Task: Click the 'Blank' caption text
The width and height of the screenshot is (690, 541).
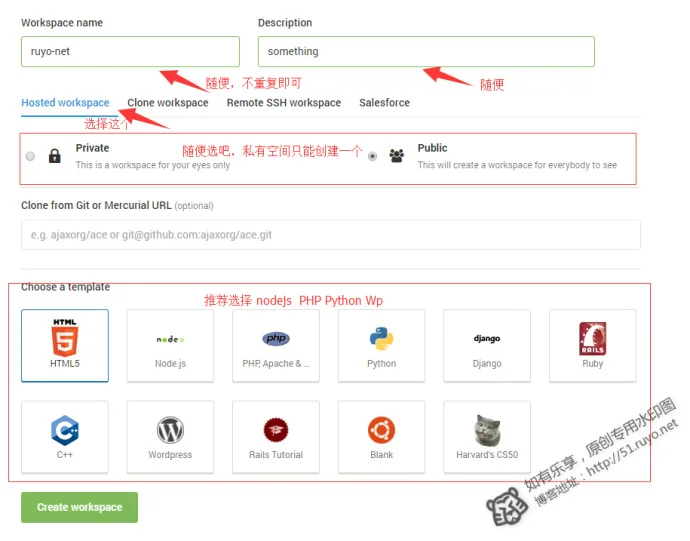Action: [382, 455]
